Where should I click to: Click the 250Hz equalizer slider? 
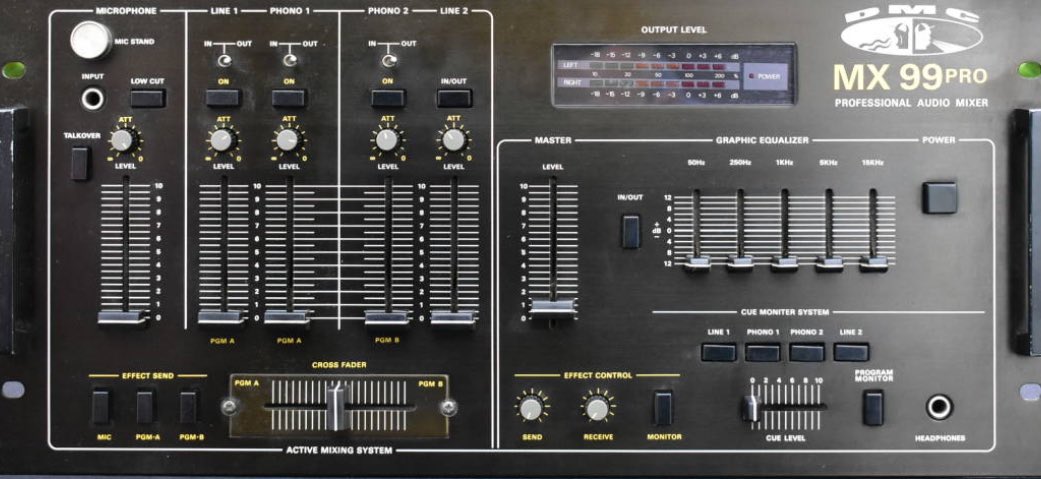click(x=740, y=263)
